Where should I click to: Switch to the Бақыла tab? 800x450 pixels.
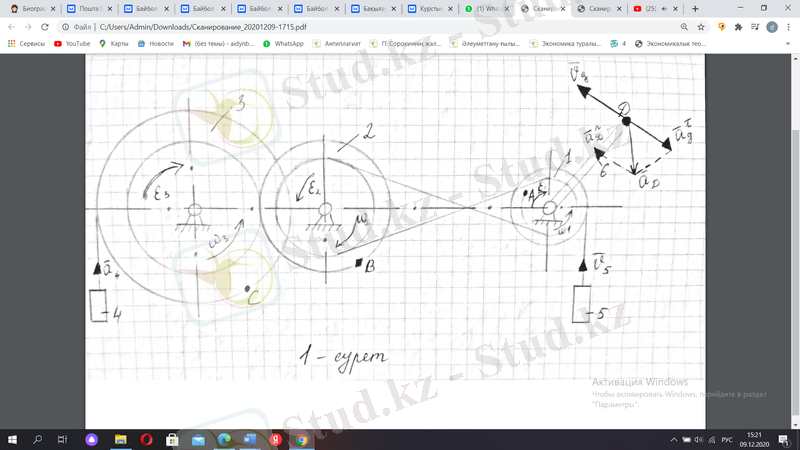coord(374,9)
